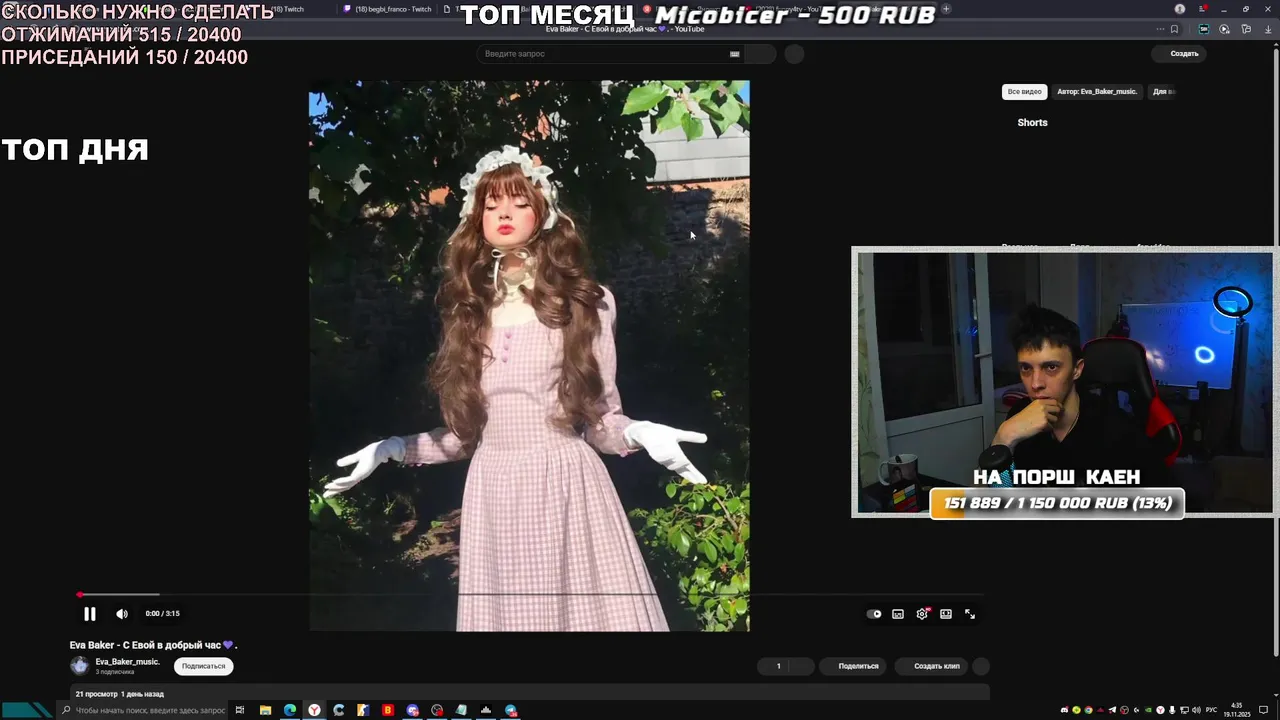This screenshot has height=720, width=1280.
Task: Switch input language РУС indicator
Action: coord(1211,710)
